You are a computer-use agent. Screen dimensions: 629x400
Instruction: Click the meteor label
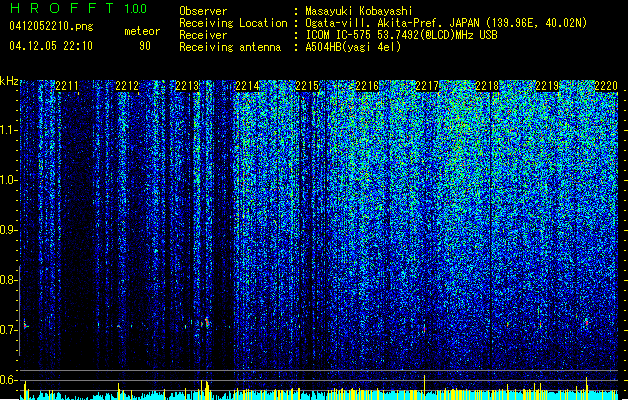pos(142,31)
